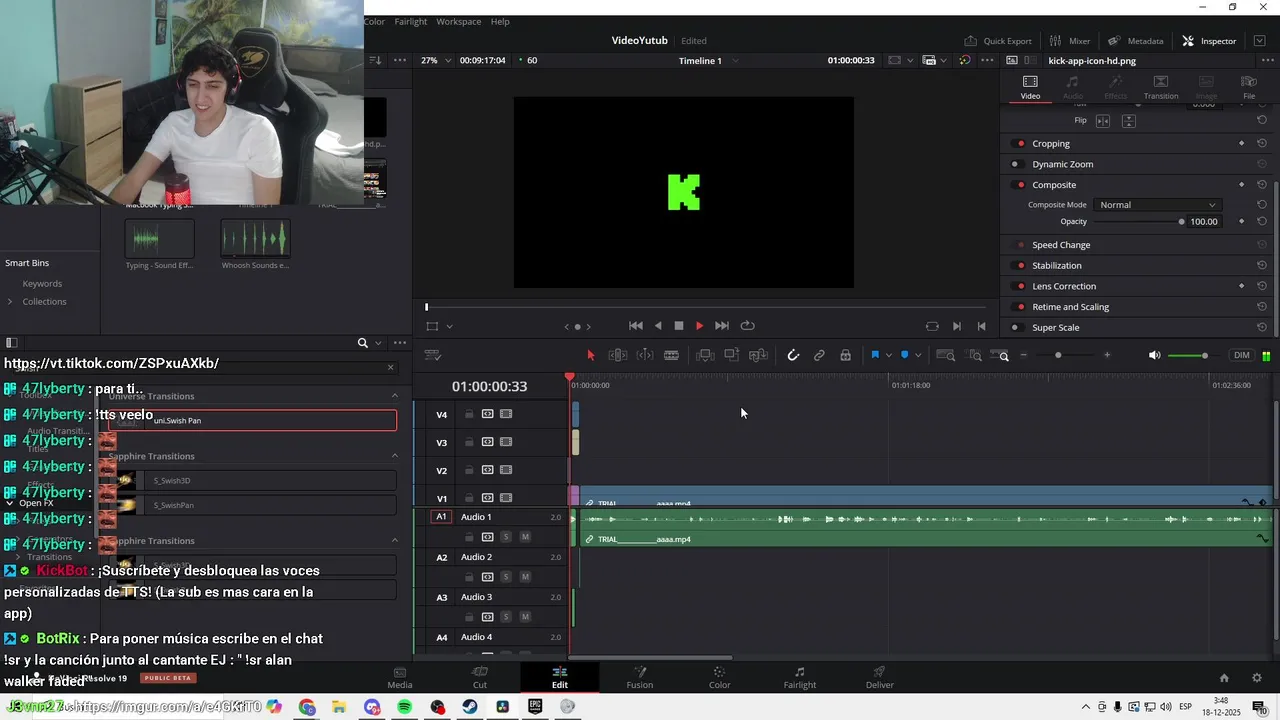
Task: Click the Flip horizontal button
Action: (x=1103, y=121)
